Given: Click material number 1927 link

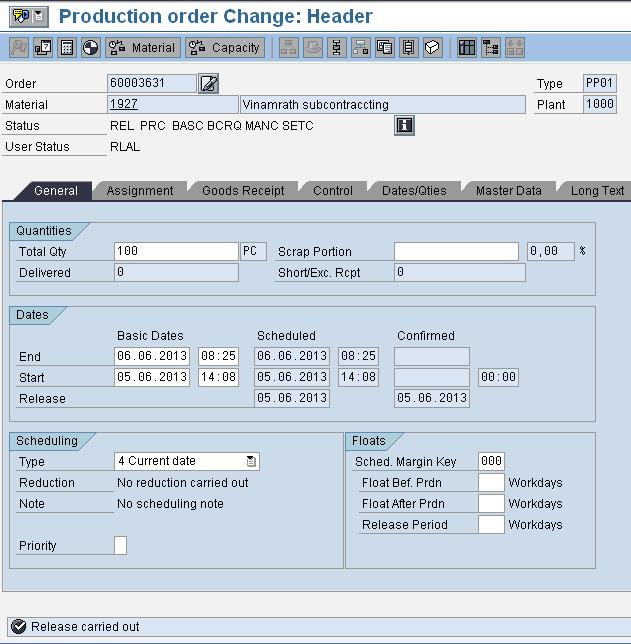Looking at the screenshot, I should tap(122, 104).
